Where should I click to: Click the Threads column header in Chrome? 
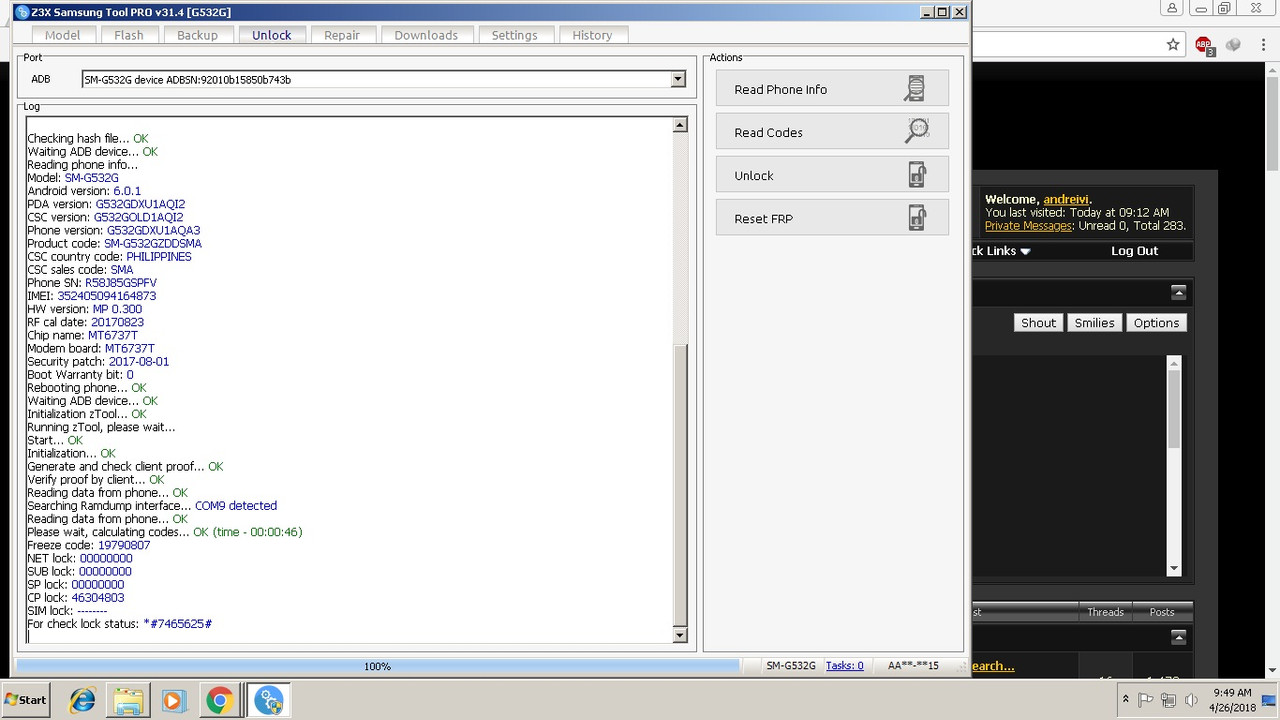click(1105, 612)
